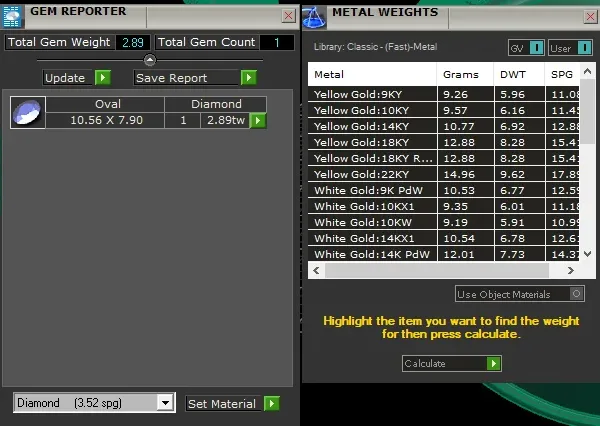Click the green arrow beside Update

coord(103,78)
